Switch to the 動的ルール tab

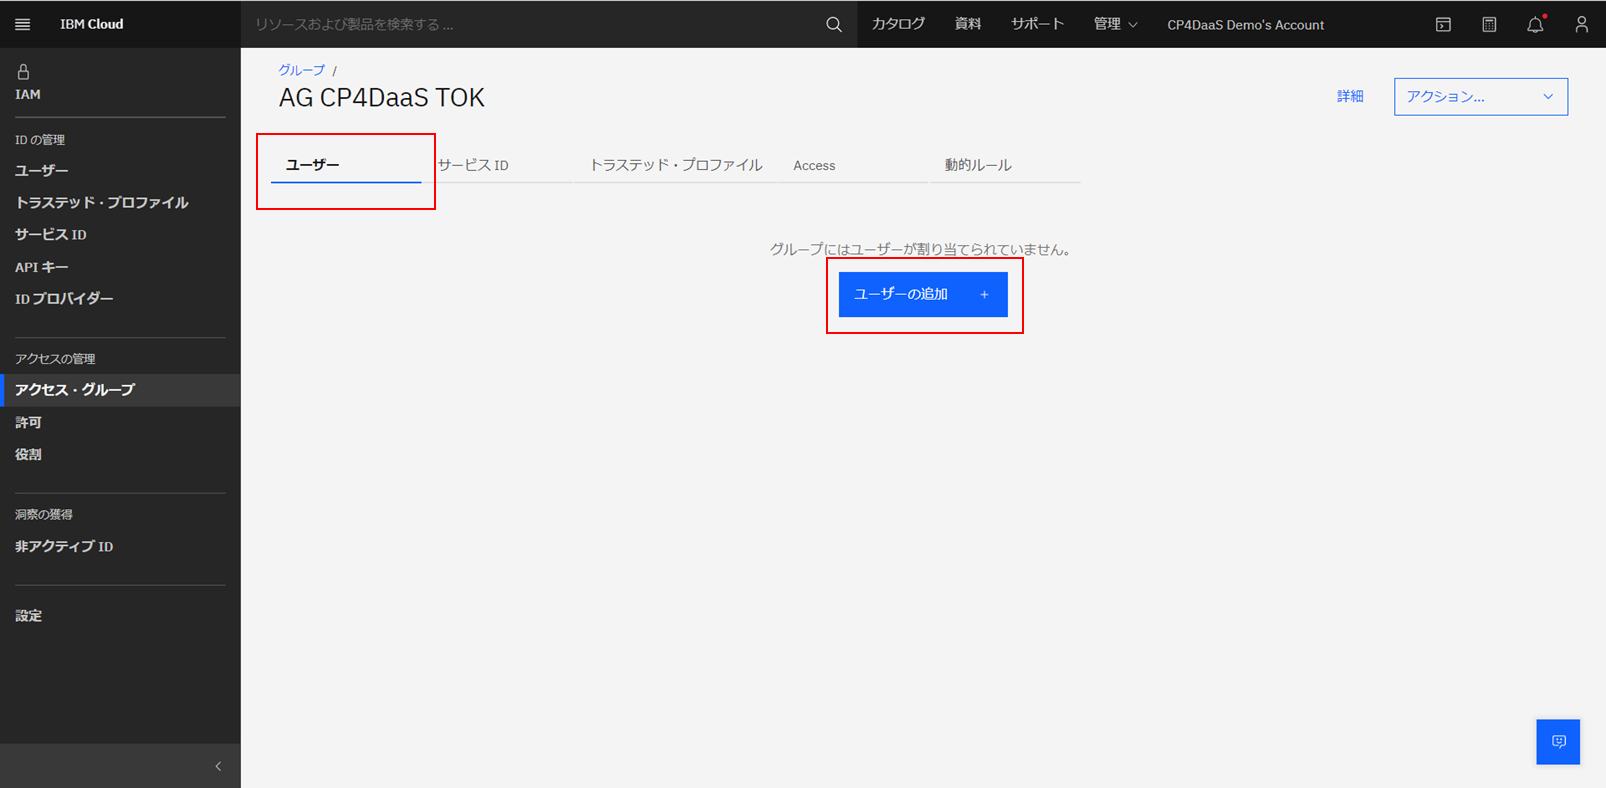pos(1005,165)
